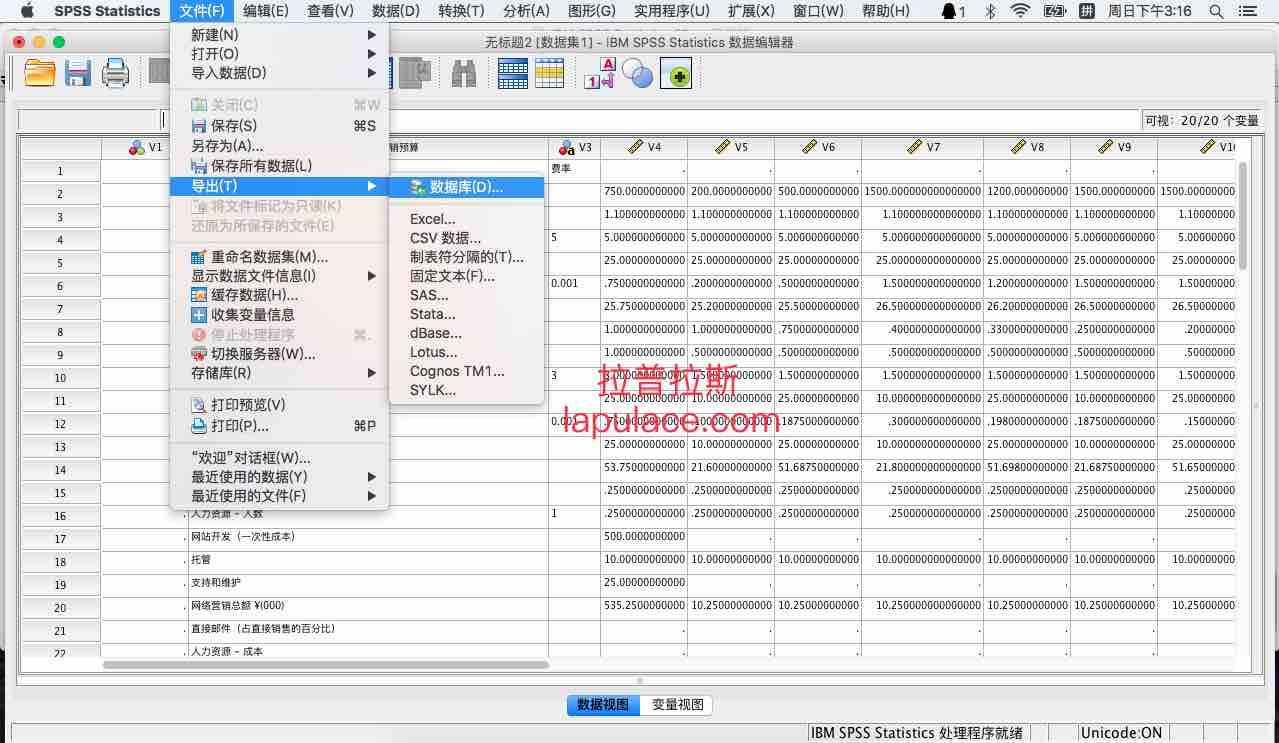The width and height of the screenshot is (1279, 743).
Task: Click the green plus toolbar icon
Action: click(x=676, y=73)
